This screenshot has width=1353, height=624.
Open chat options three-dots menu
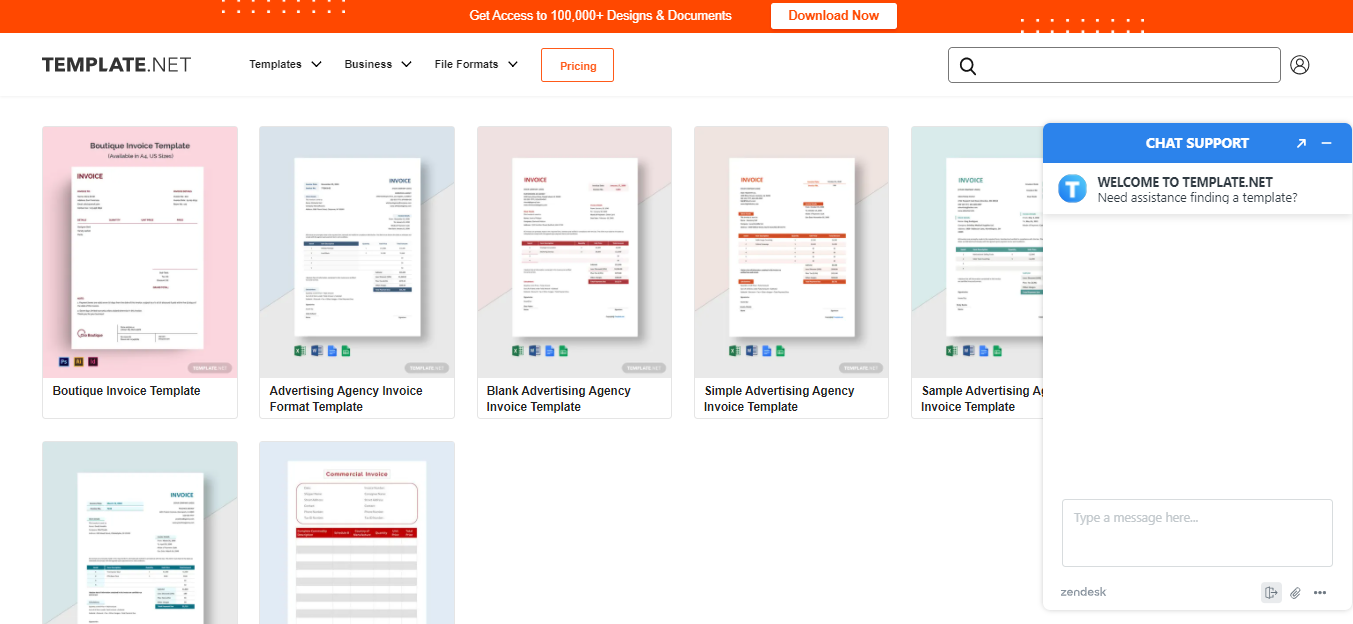point(1320,593)
